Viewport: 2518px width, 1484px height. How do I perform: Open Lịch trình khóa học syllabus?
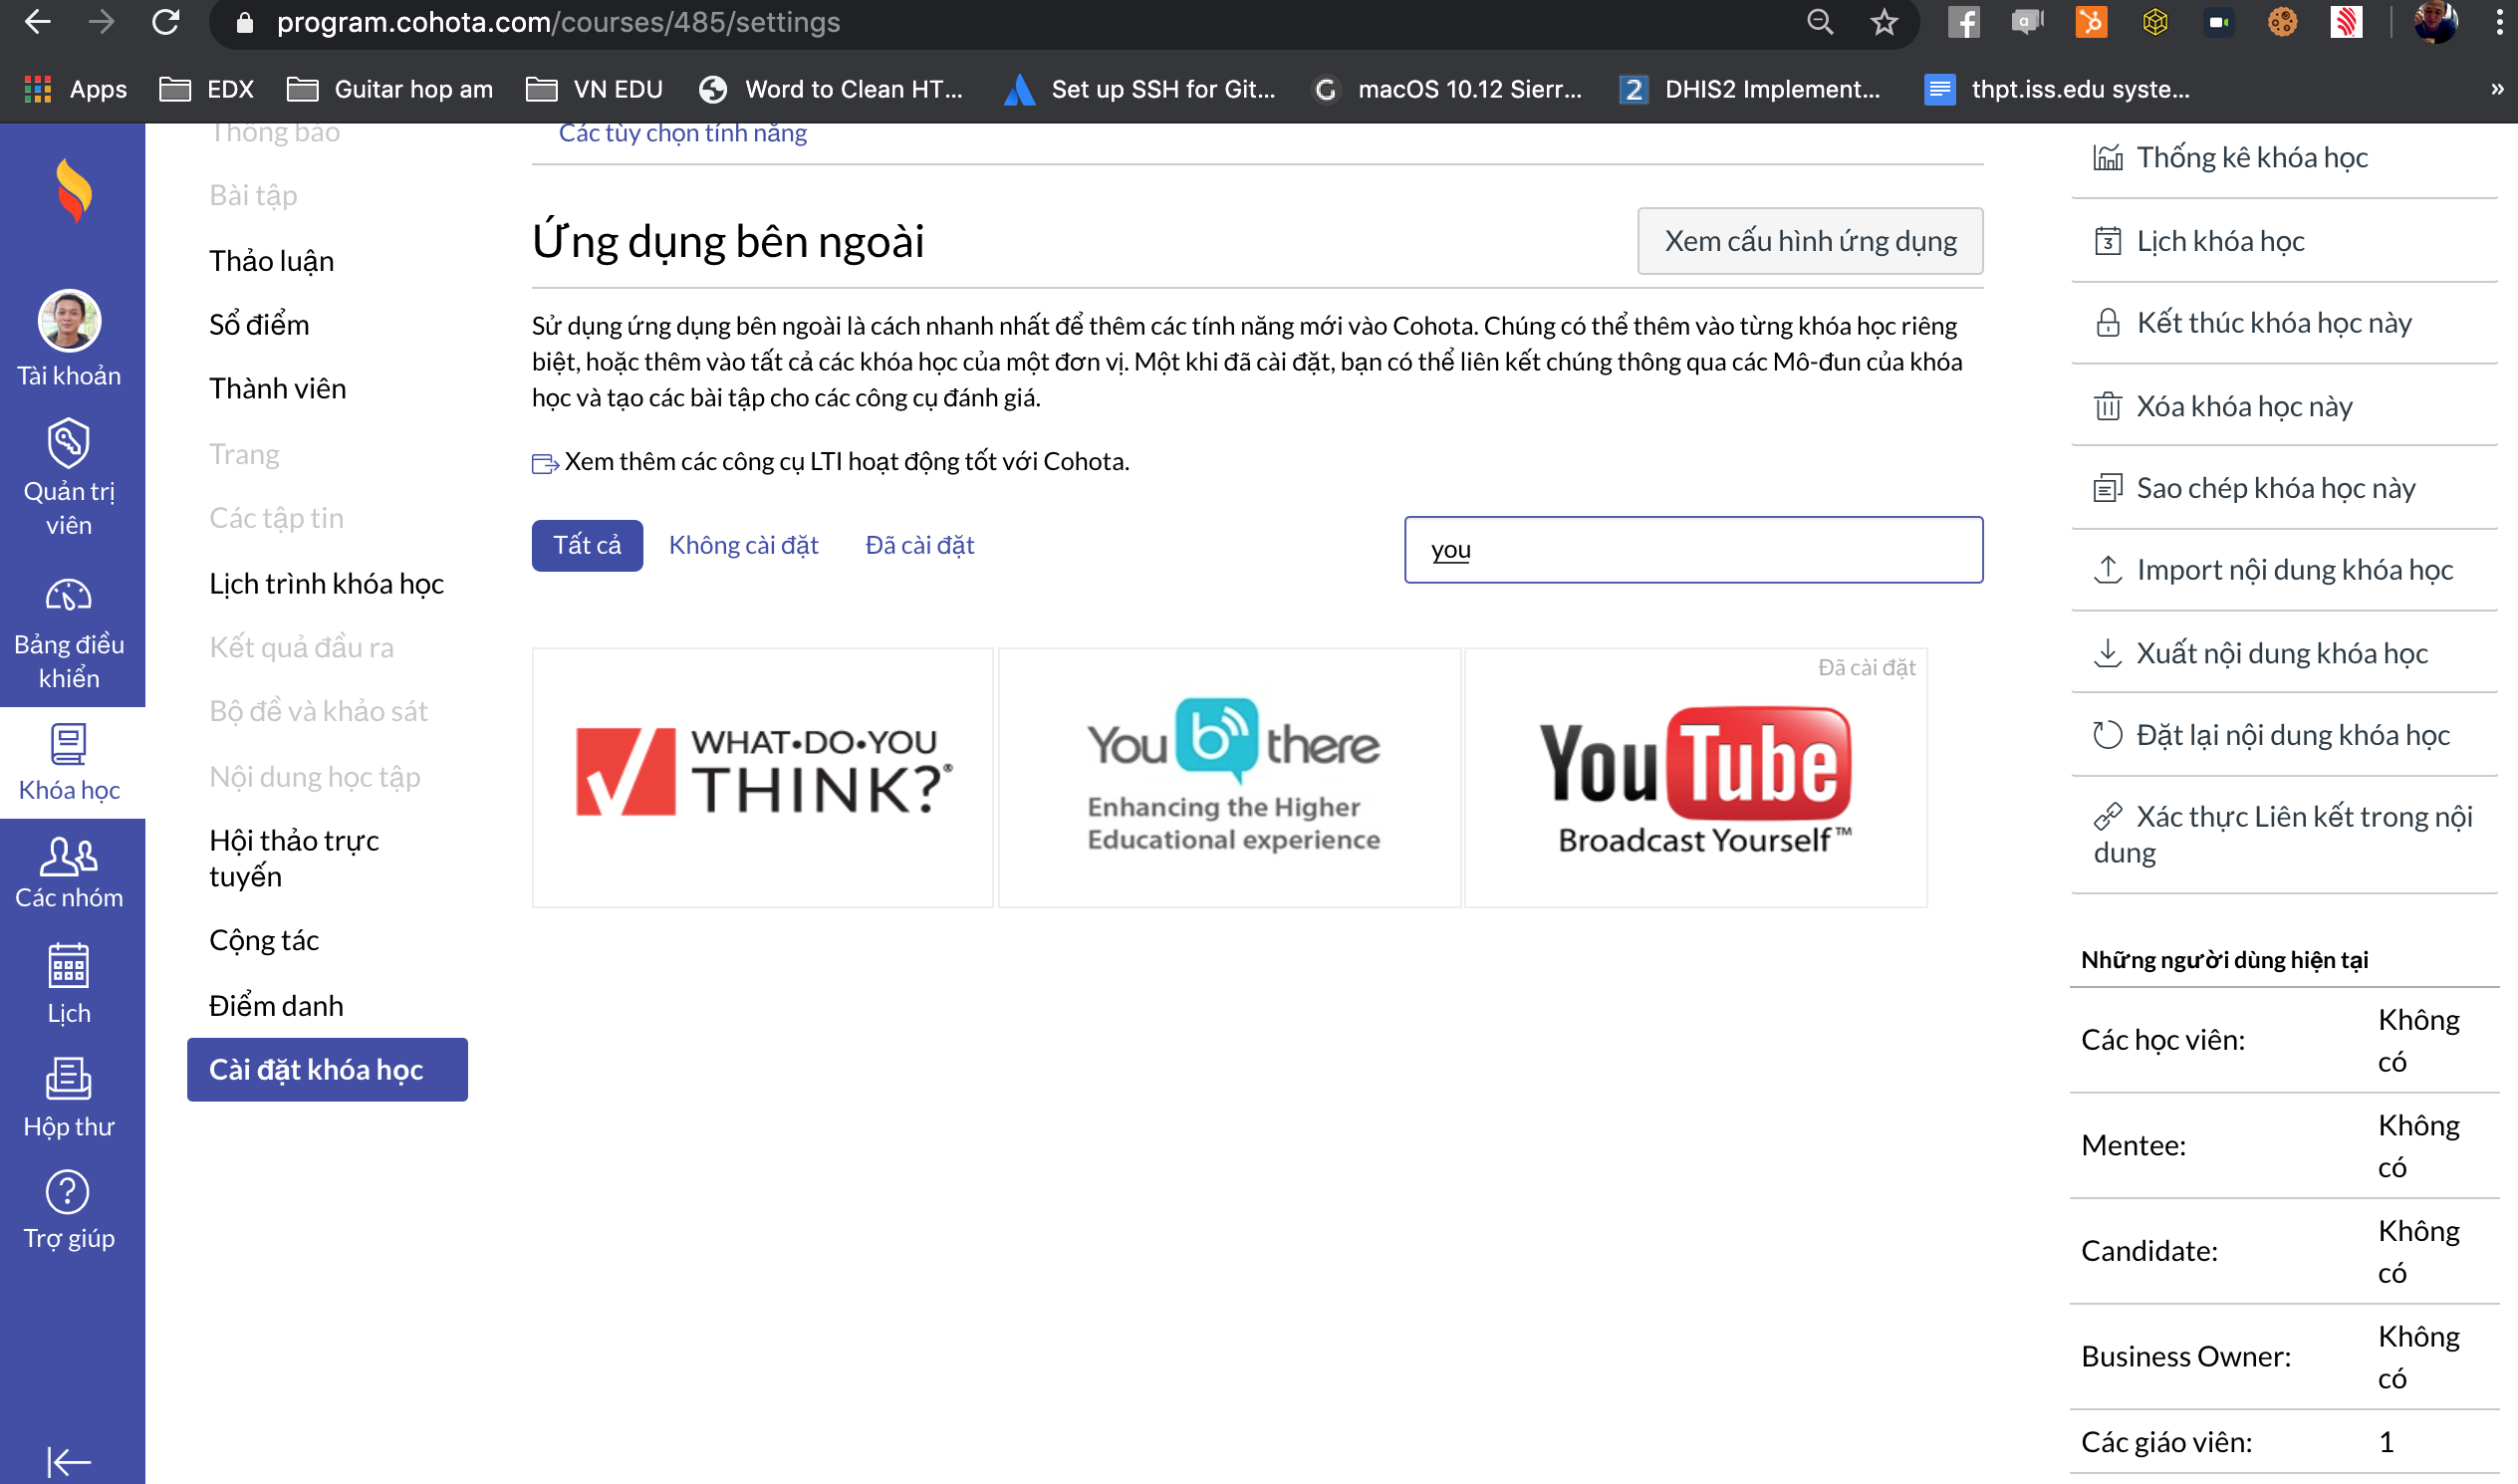click(x=326, y=584)
